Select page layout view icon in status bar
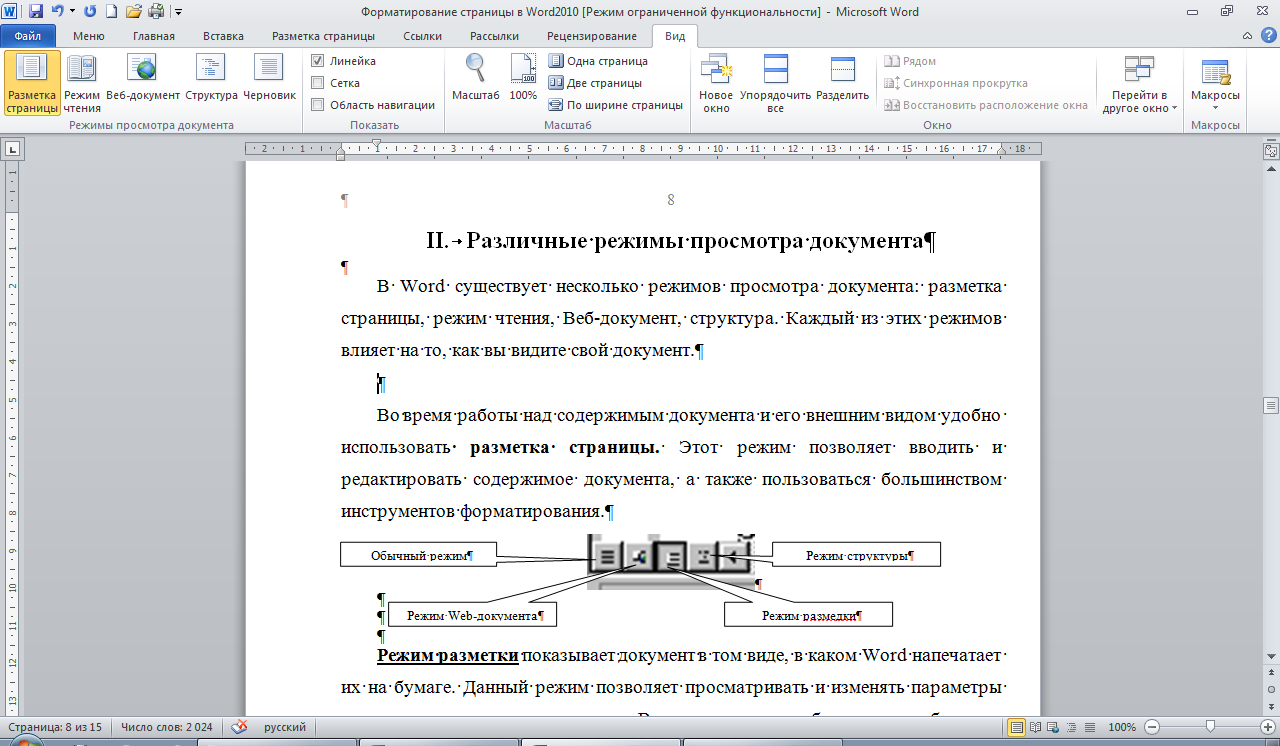The width and height of the screenshot is (1280, 746). 1017,727
